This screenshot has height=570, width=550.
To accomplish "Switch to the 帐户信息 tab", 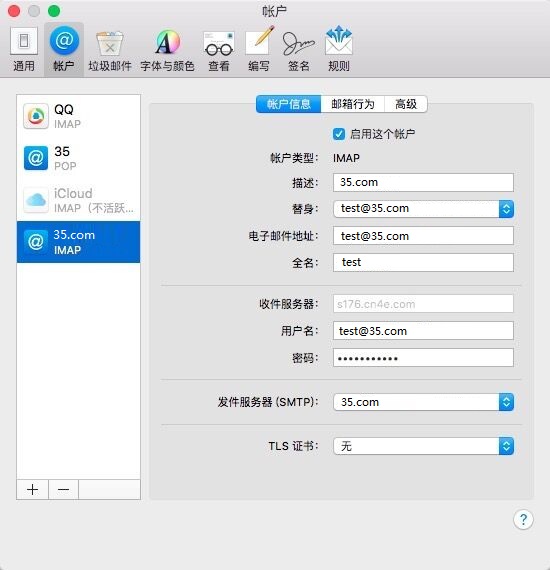I will click(288, 104).
